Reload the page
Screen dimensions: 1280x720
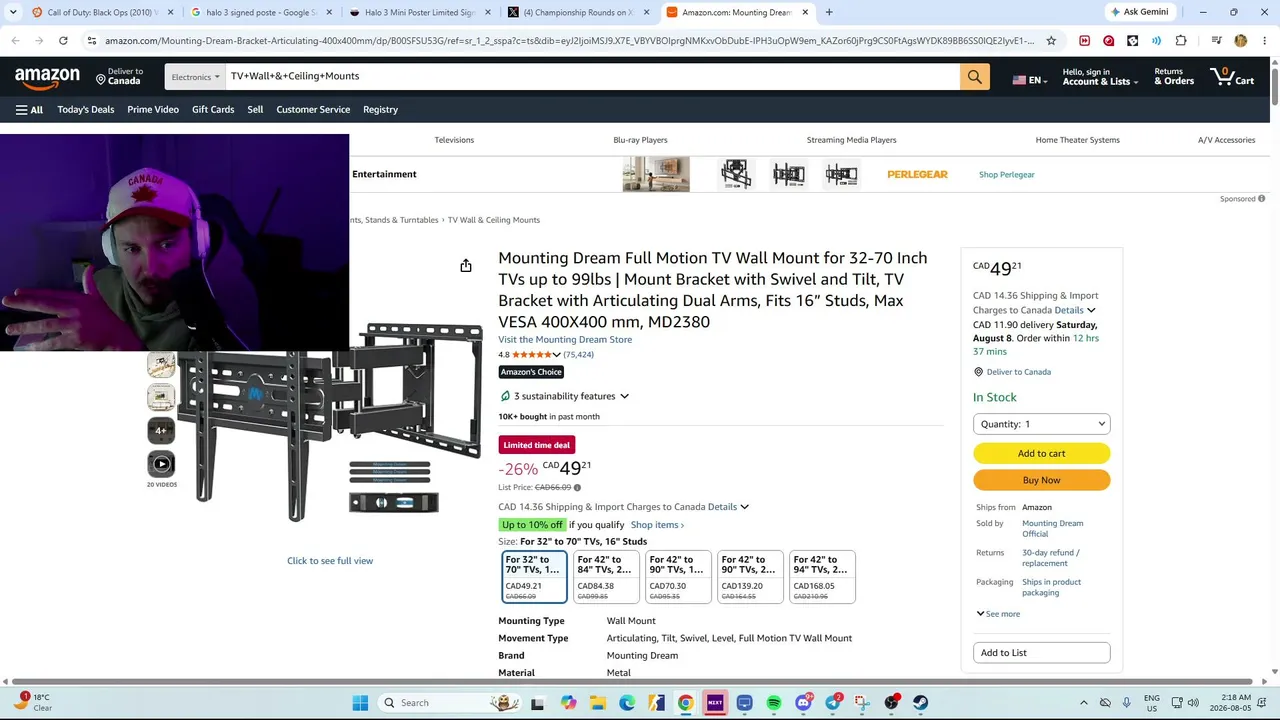[63, 41]
